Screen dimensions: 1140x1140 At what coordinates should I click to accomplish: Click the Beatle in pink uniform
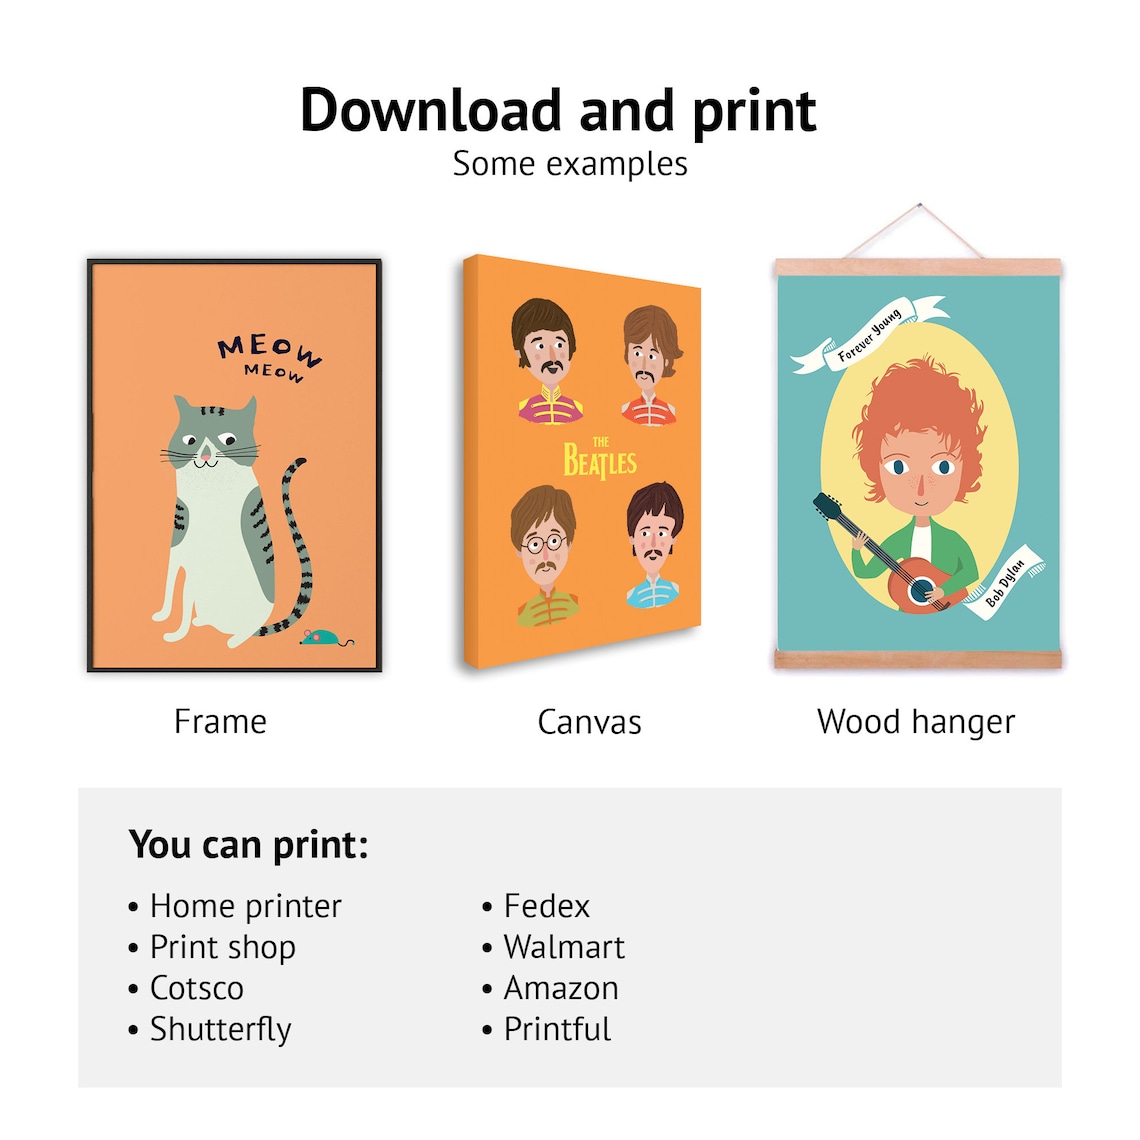tap(548, 361)
